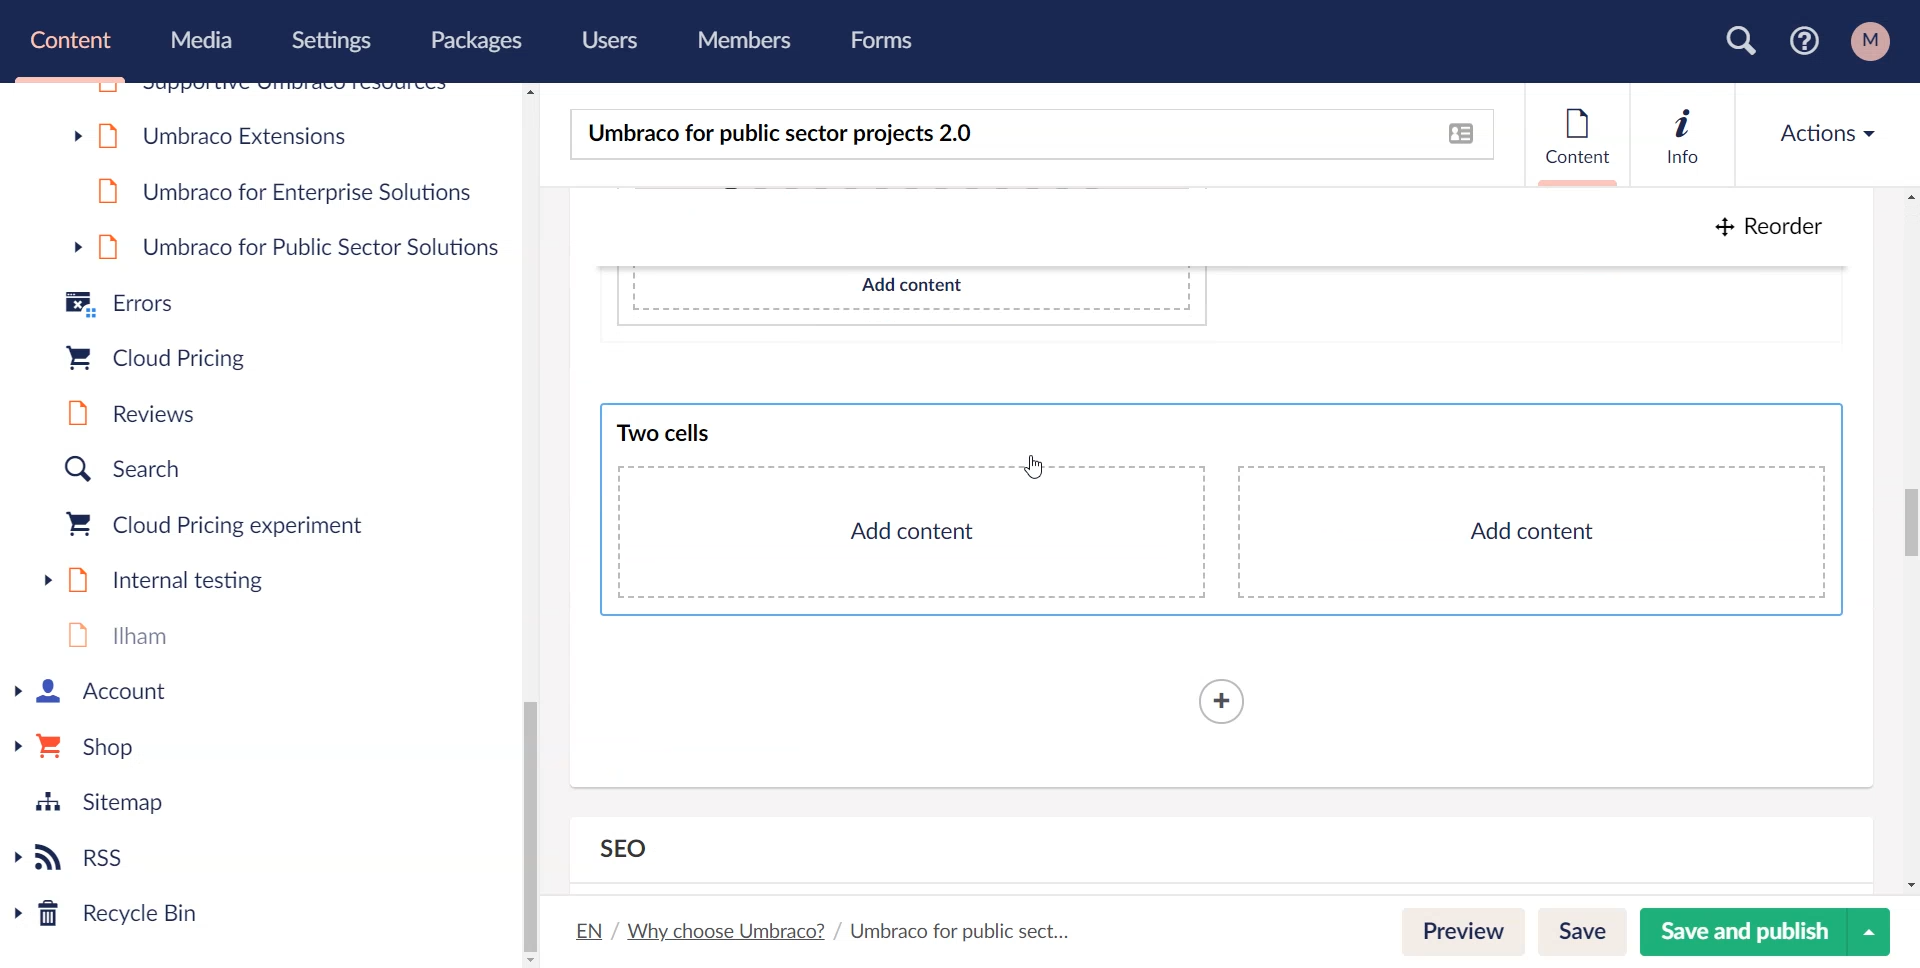Click the name field properties icon
The width and height of the screenshot is (1920, 968).
[1461, 134]
